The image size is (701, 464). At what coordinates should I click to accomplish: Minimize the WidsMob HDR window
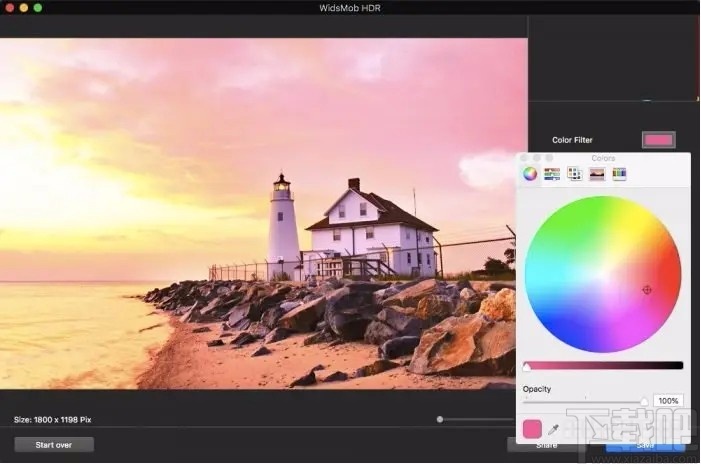[x=24, y=8]
